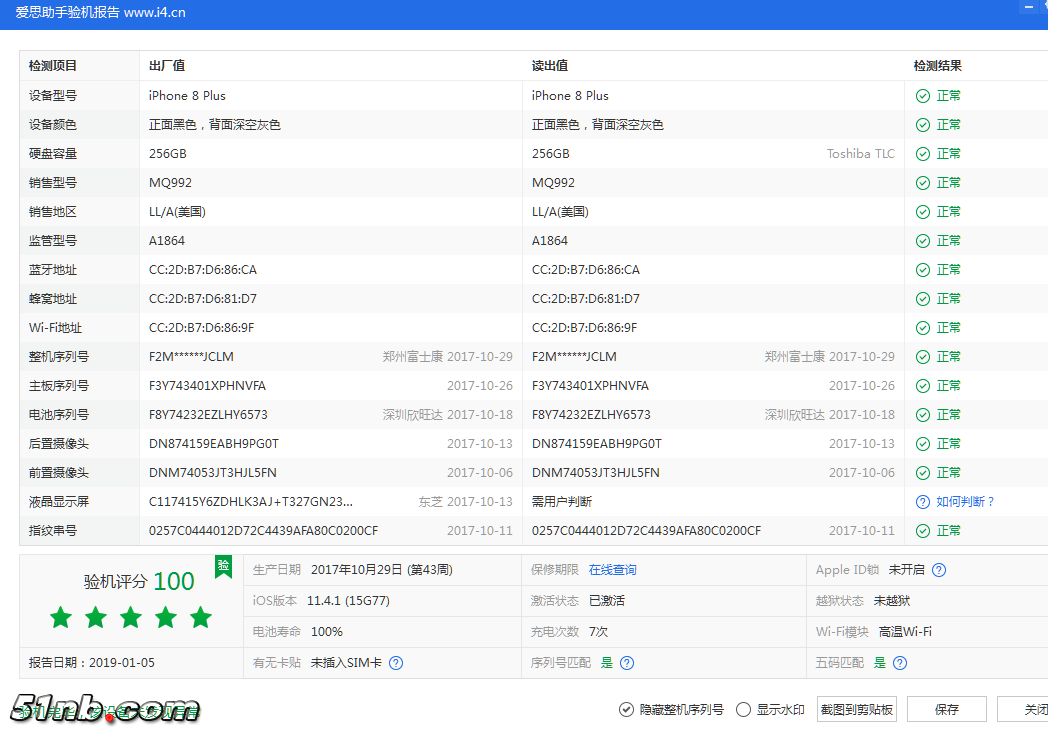Open the 如何判断 help icon for 液晶显示屏
The width and height of the screenshot is (1048, 732).
(922, 502)
